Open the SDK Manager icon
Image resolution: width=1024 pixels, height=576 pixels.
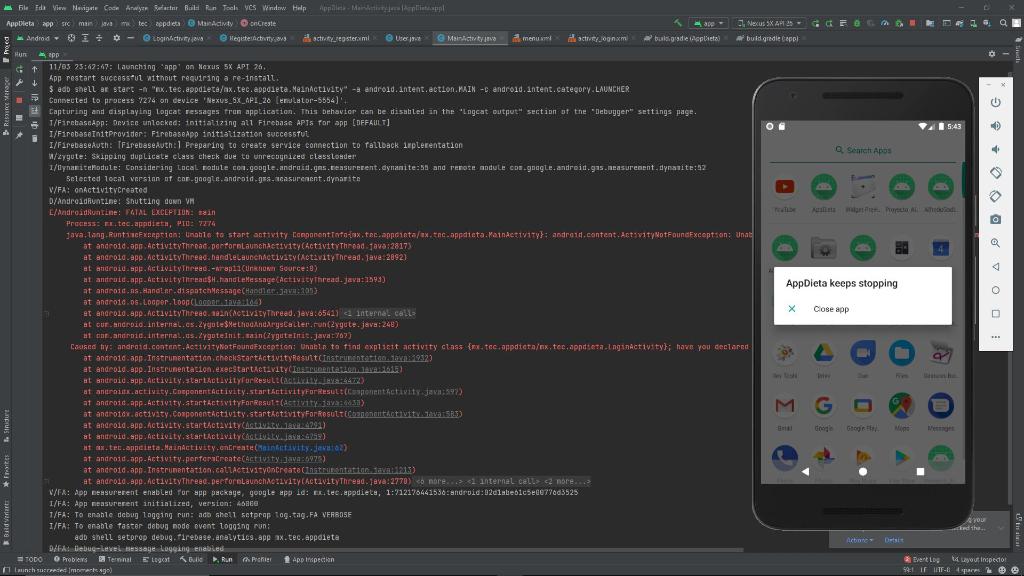point(987,21)
